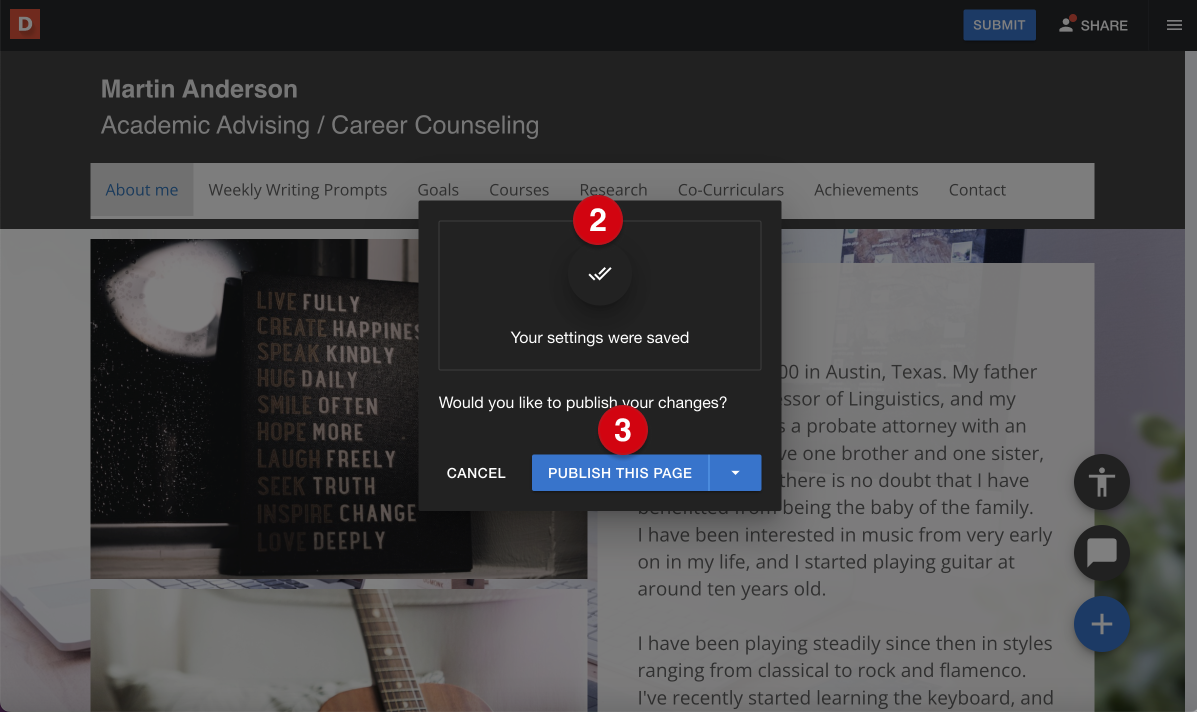Click the guitar photo

(x=339, y=650)
